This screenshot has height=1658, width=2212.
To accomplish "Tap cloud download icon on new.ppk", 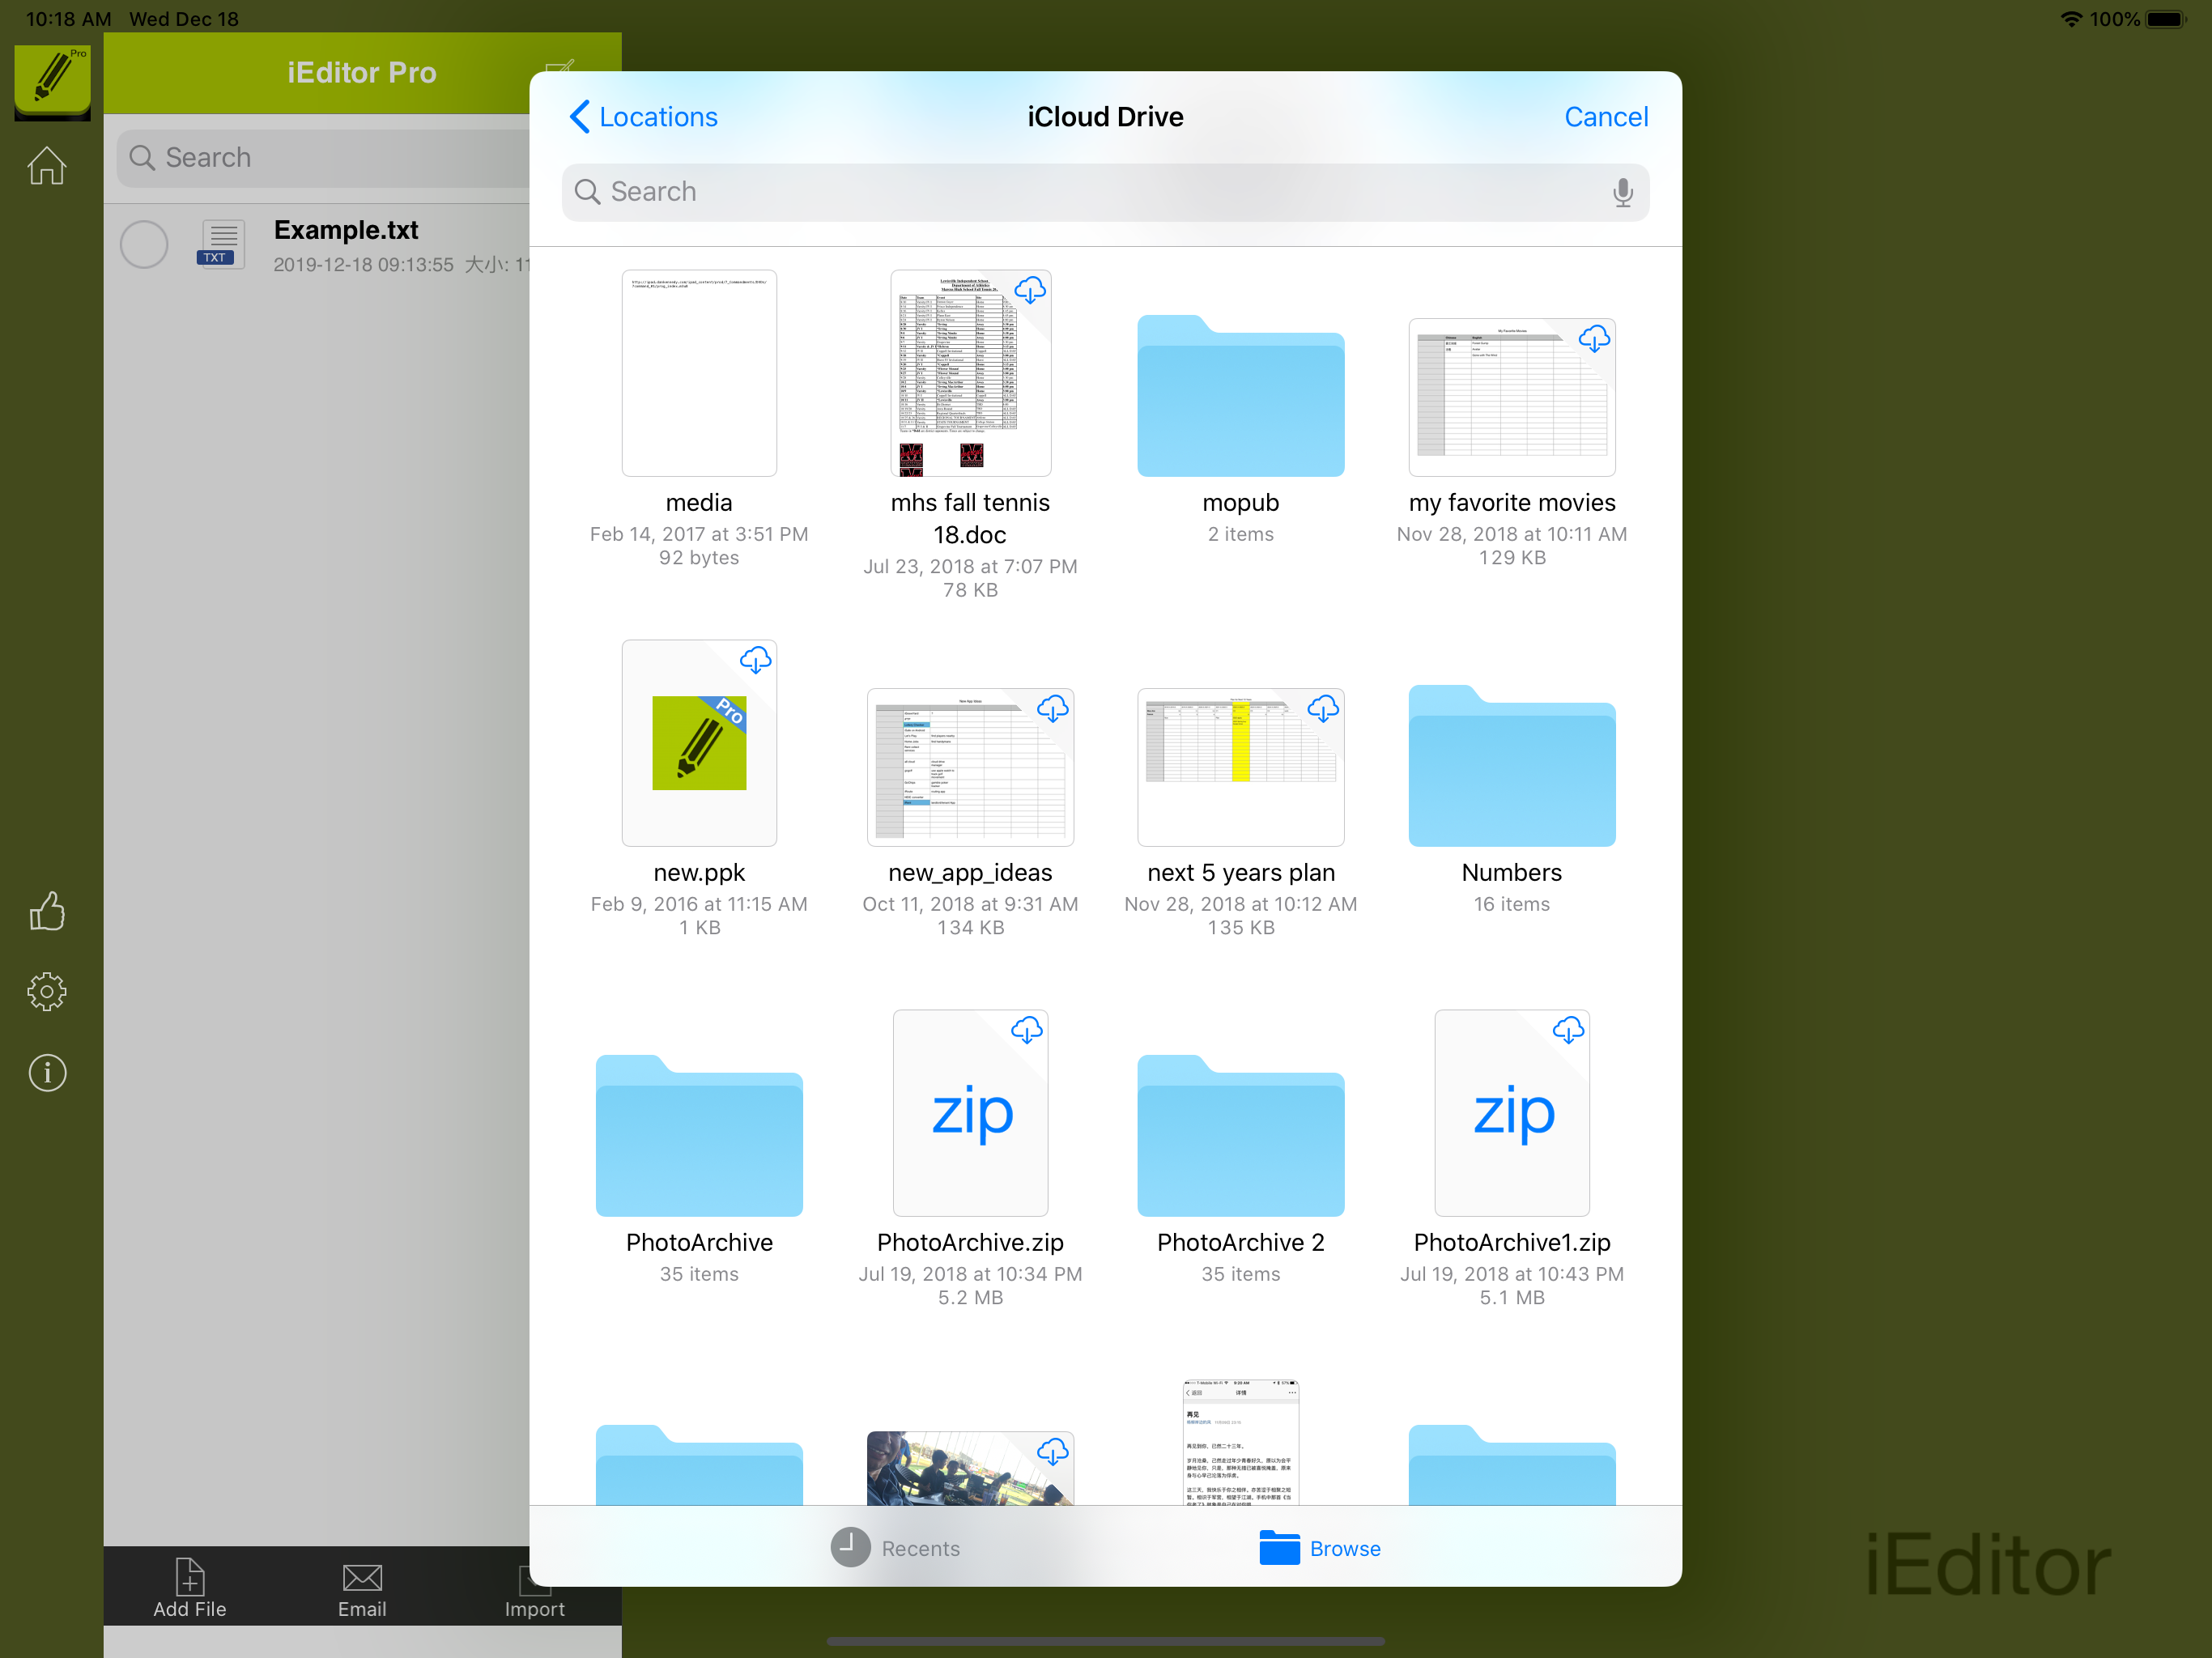I will [755, 660].
